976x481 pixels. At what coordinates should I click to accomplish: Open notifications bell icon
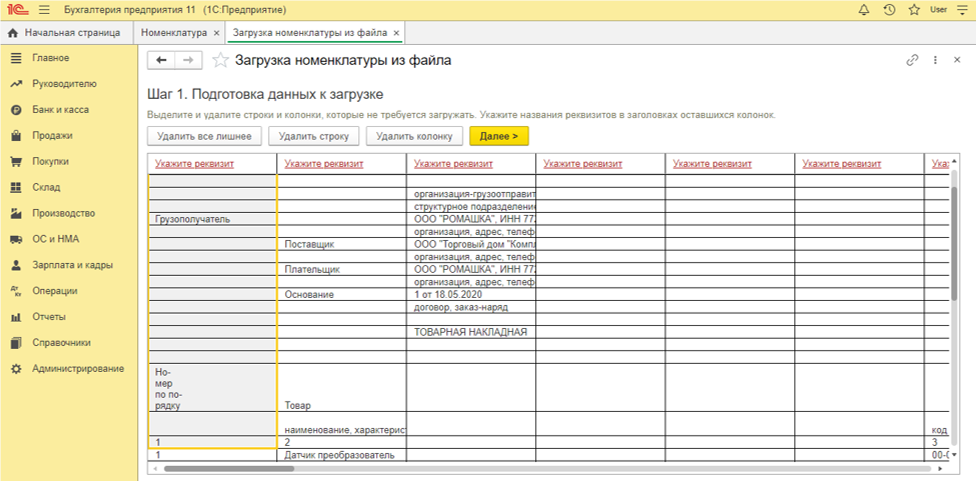(863, 10)
